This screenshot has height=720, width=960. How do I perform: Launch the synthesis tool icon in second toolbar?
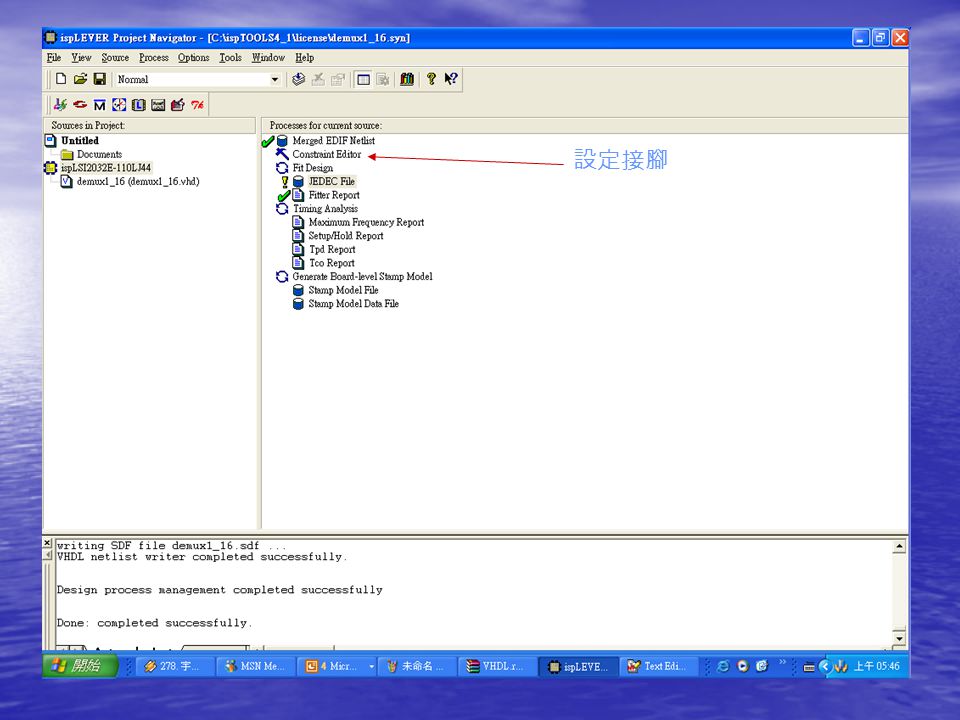(x=60, y=105)
